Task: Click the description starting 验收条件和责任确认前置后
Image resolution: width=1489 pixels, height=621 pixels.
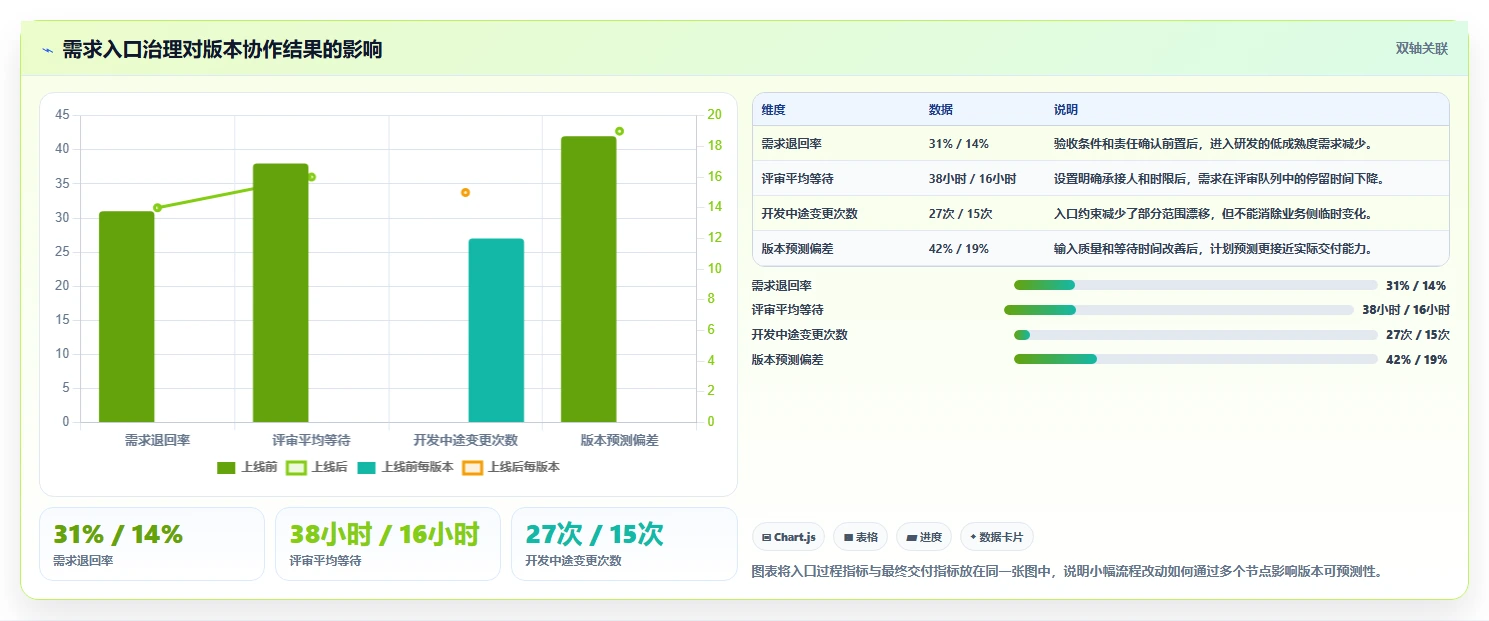Action: [1214, 144]
